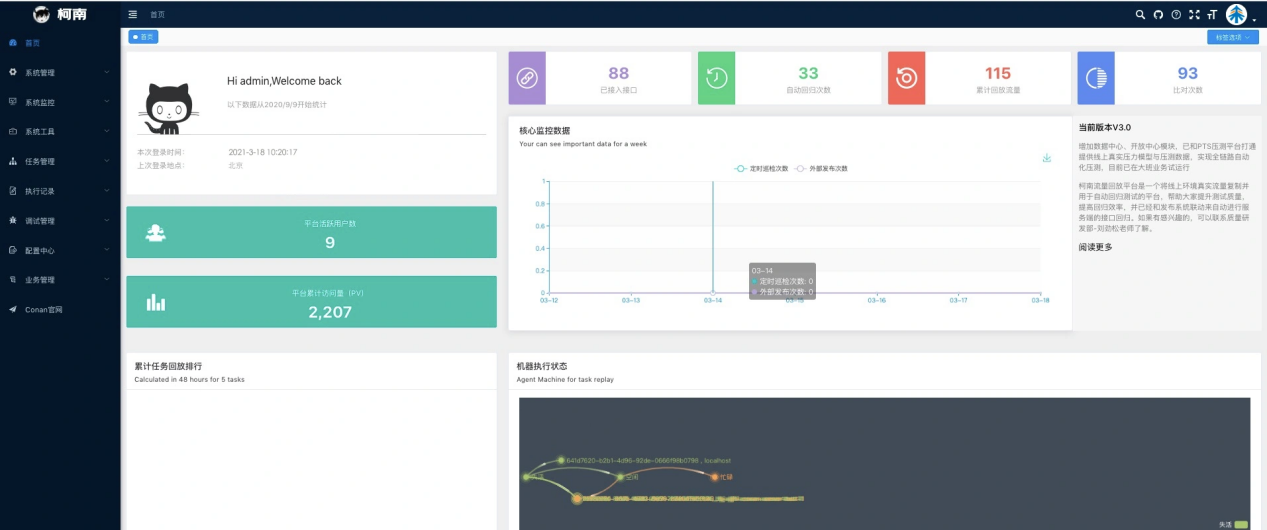Click the help question mark icon
1267x530 pixels.
coord(1176,15)
